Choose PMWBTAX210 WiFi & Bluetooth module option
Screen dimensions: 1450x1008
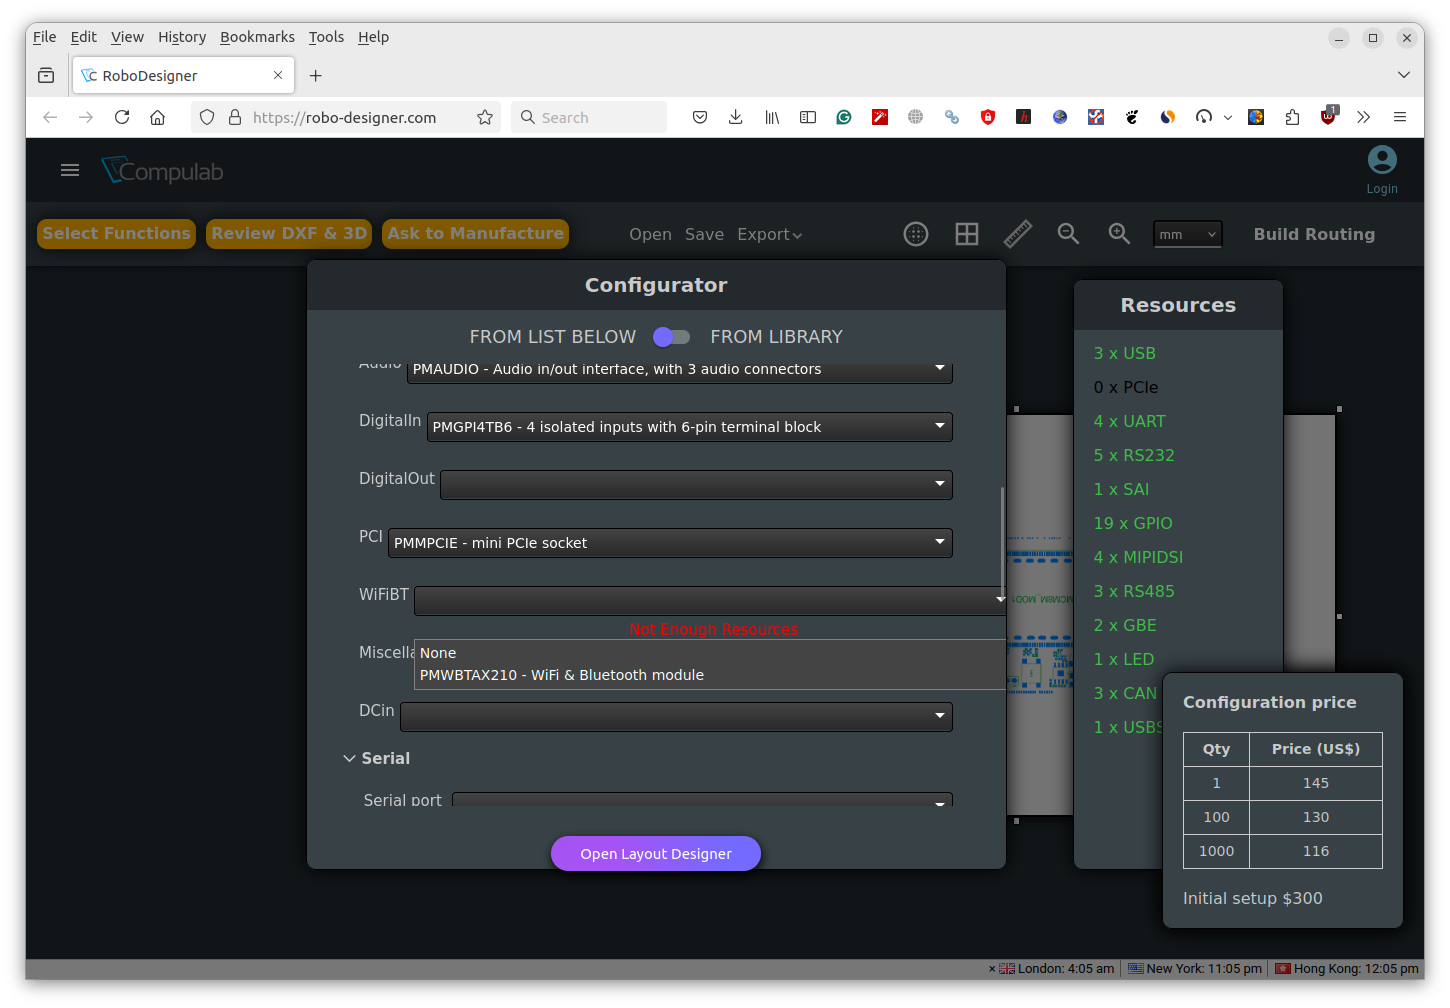709,675
